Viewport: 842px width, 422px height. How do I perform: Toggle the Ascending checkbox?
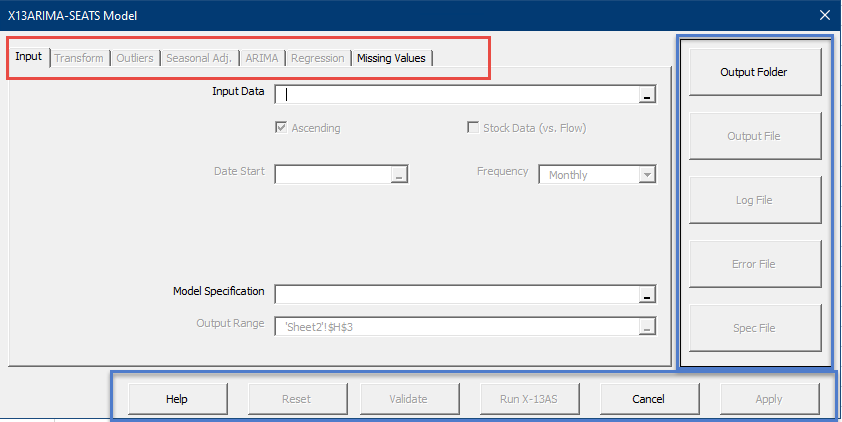(282, 128)
